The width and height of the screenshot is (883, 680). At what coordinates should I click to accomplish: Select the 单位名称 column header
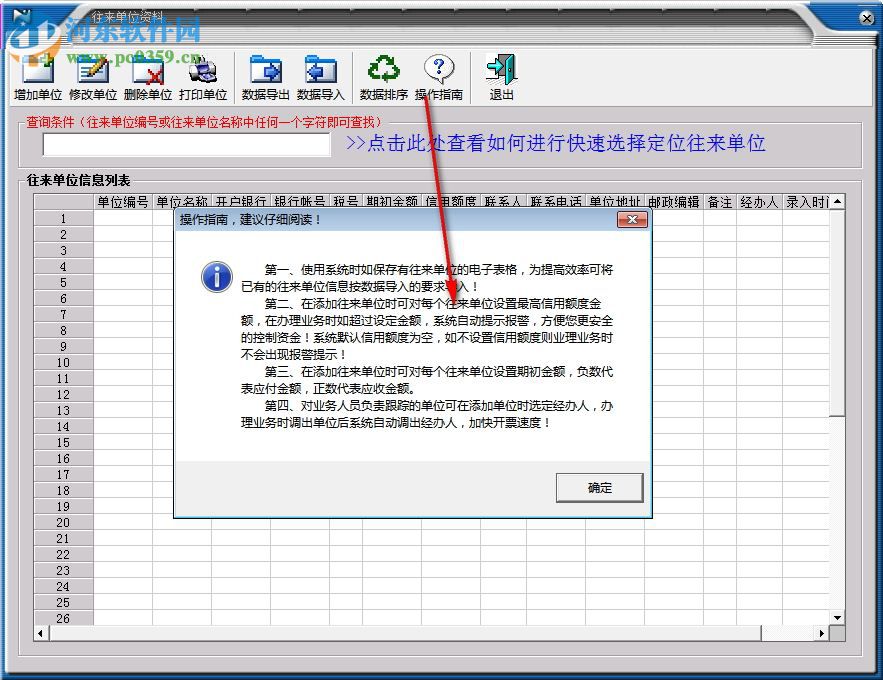(181, 200)
